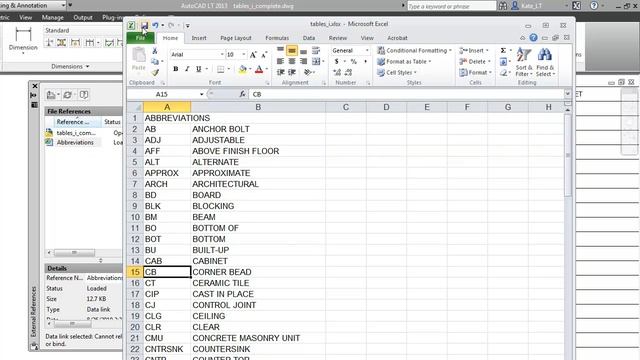Switch to the Data ribbon tab
Image resolution: width=640 pixels, height=360 pixels.
[309, 38]
